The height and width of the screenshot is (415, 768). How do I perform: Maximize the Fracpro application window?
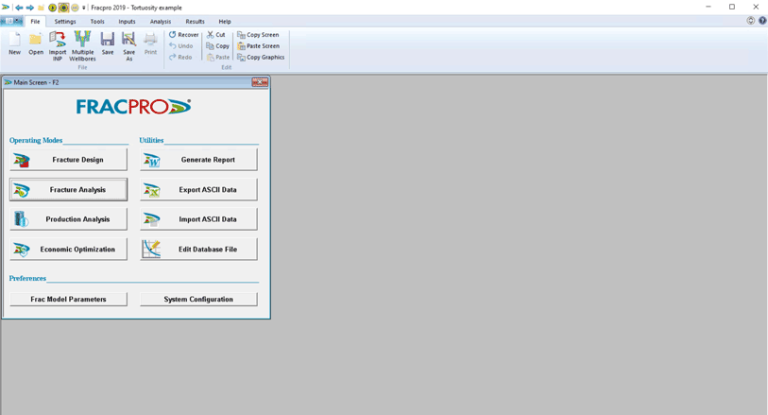(732, 7)
